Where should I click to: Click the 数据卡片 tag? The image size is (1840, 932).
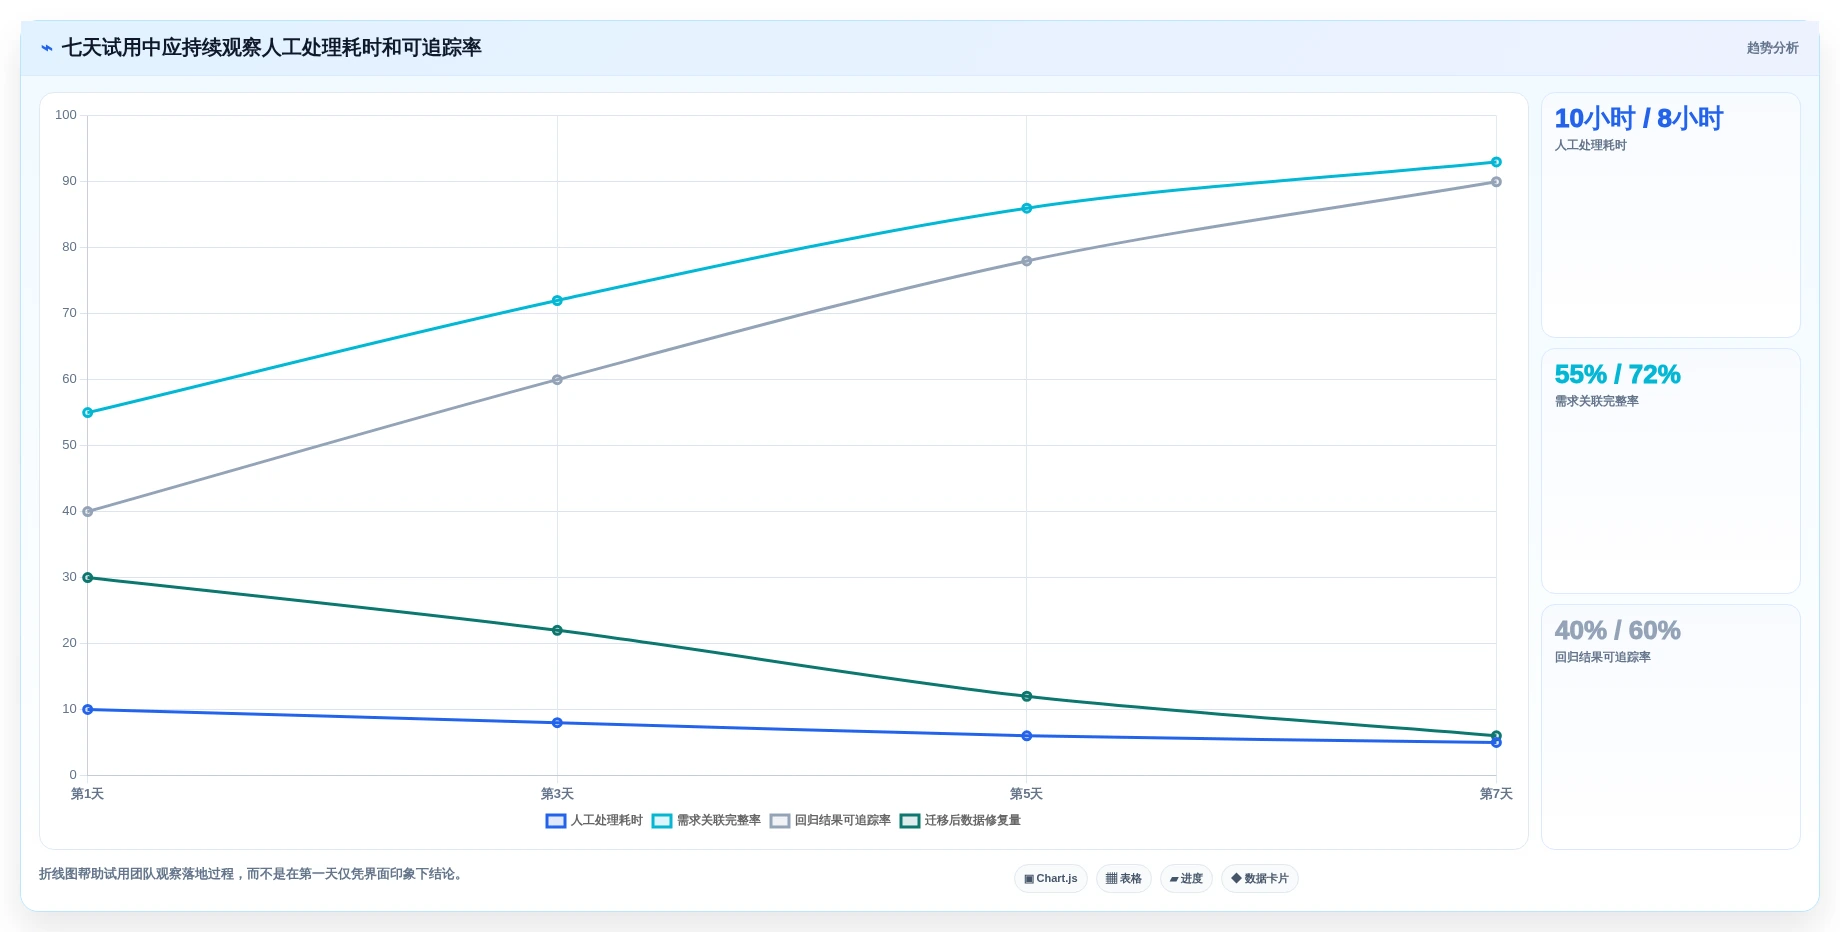tap(1260, 879)
